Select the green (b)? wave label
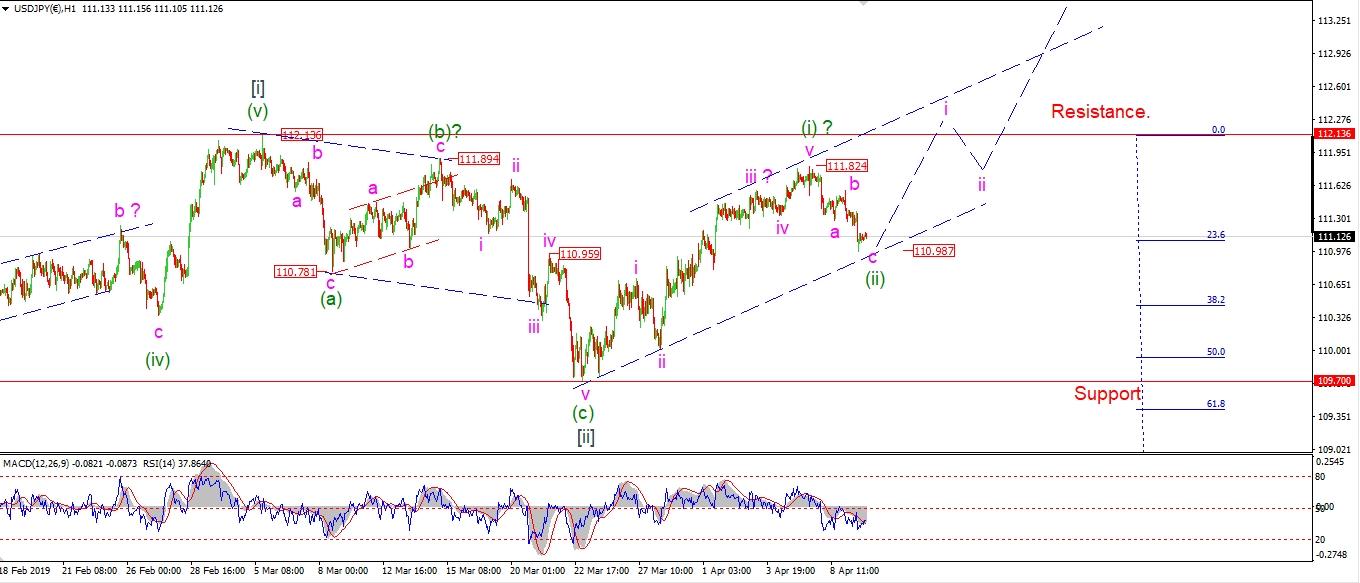The height and width of the screenshot is (583, 1360). tap(445, 131)
